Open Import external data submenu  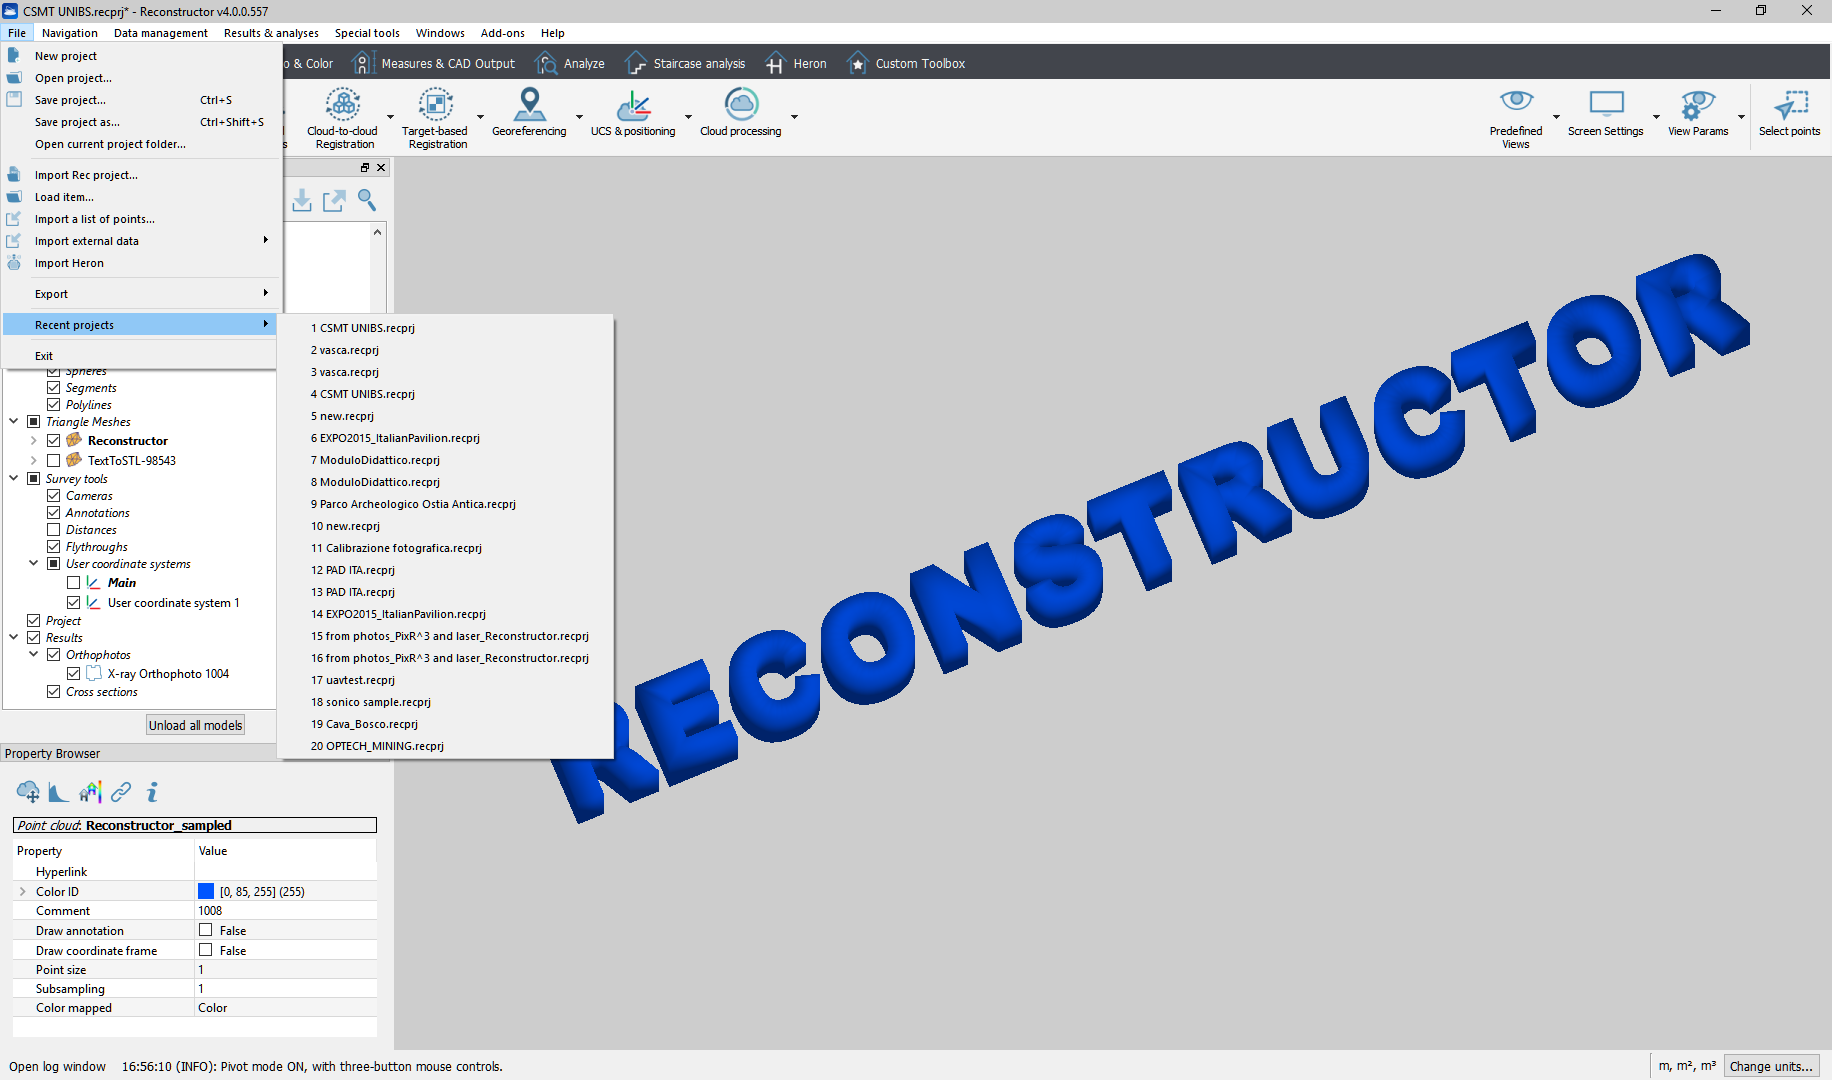pyautogui.click(x=140, y=241)
